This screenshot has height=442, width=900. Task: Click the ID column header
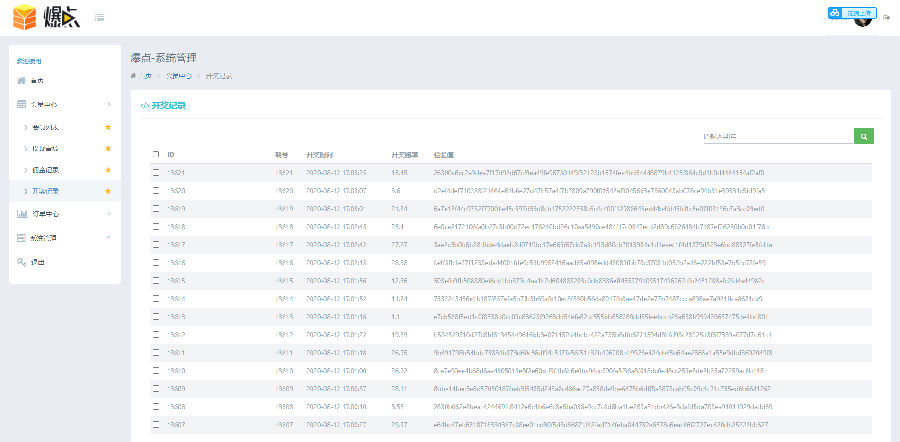pos(170,154)
